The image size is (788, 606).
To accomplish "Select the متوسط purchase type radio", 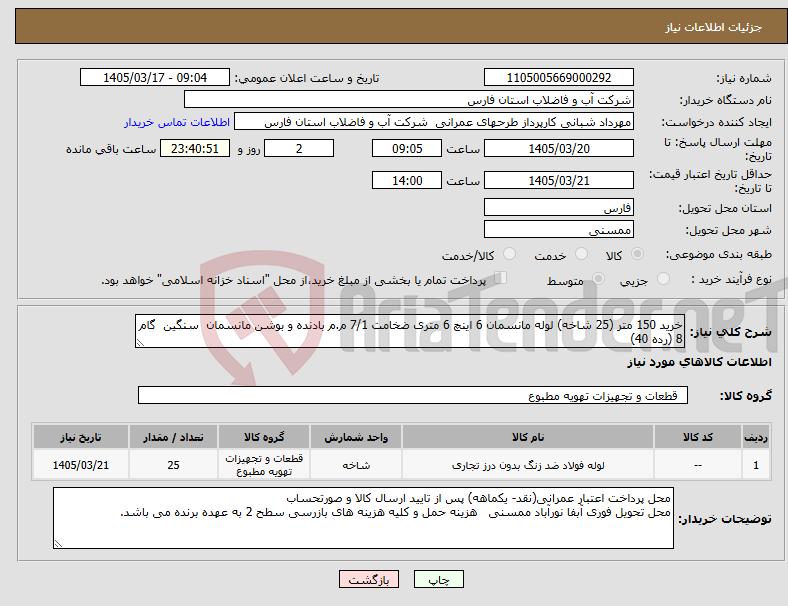I will (x=598, y=279).
